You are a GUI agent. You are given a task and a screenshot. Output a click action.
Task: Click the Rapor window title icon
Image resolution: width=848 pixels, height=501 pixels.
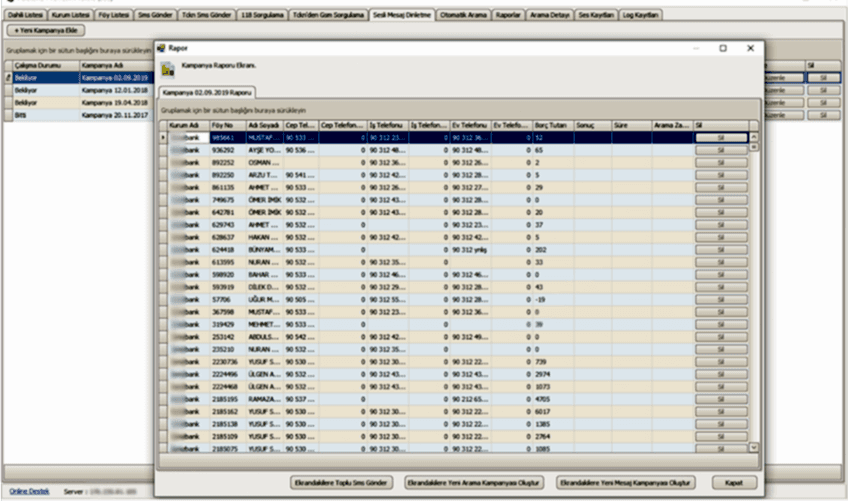[x=161, y=48]
